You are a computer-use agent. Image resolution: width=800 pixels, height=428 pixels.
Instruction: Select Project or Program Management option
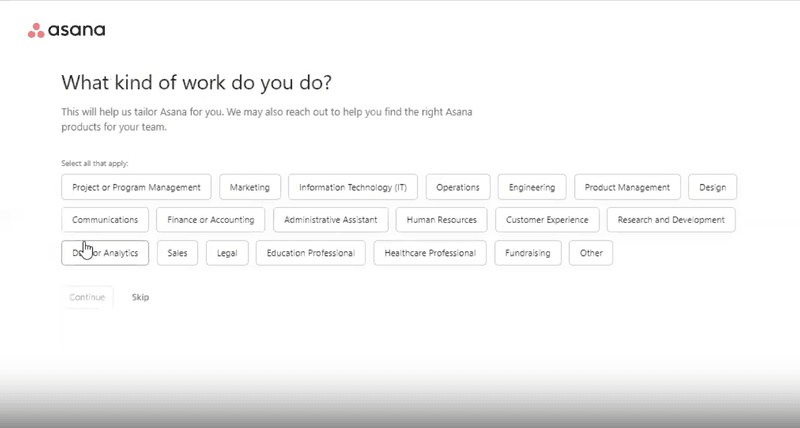(x=136, y=187)
